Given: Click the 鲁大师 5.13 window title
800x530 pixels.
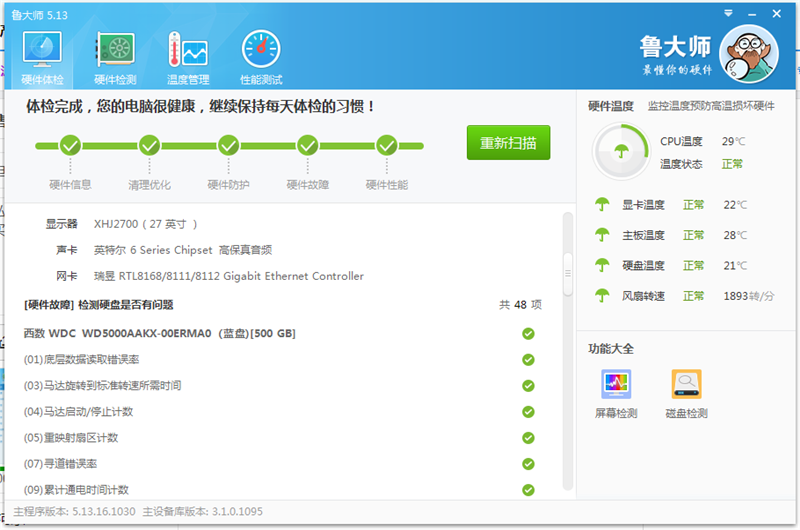Looking at the screenshot, I should [39, 15].
